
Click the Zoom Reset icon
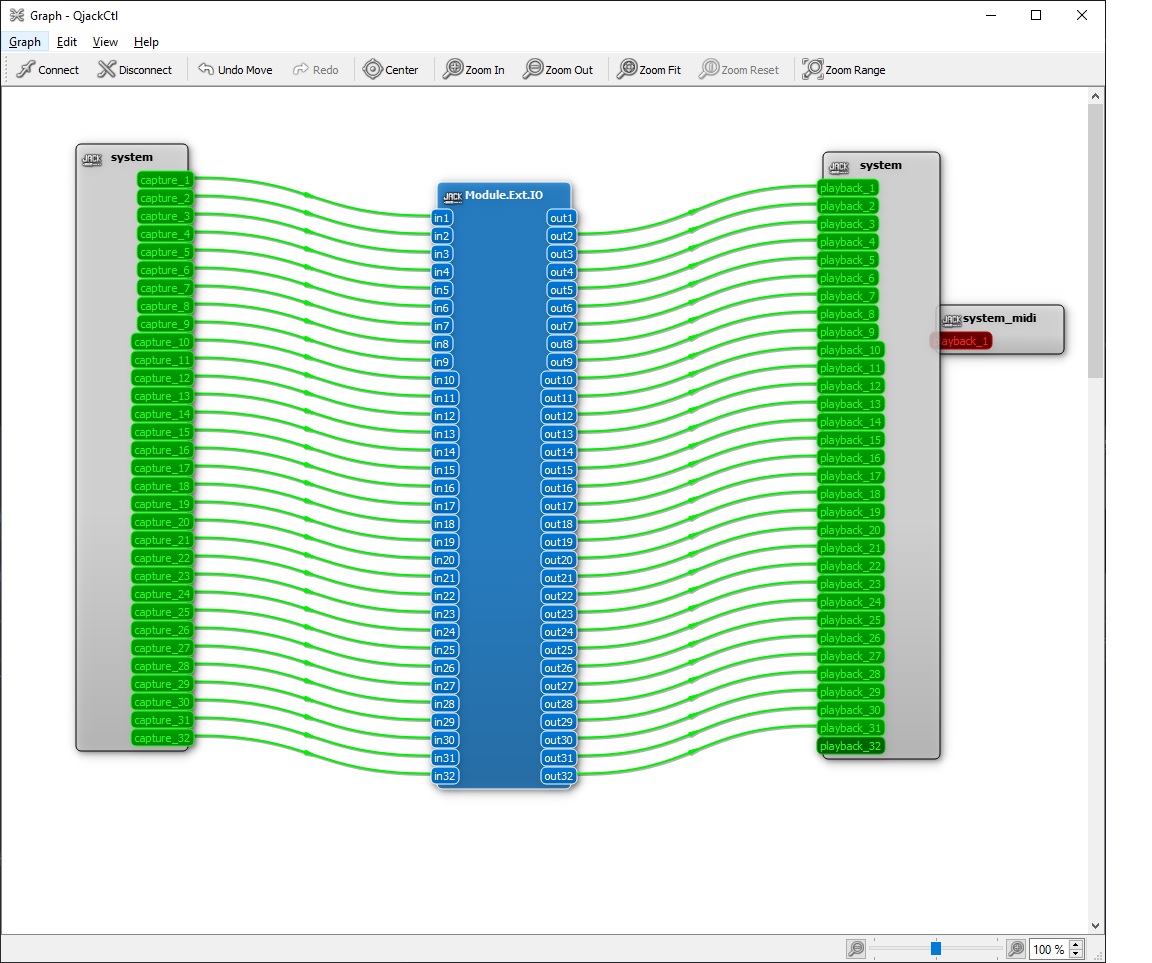coord(709,69)
